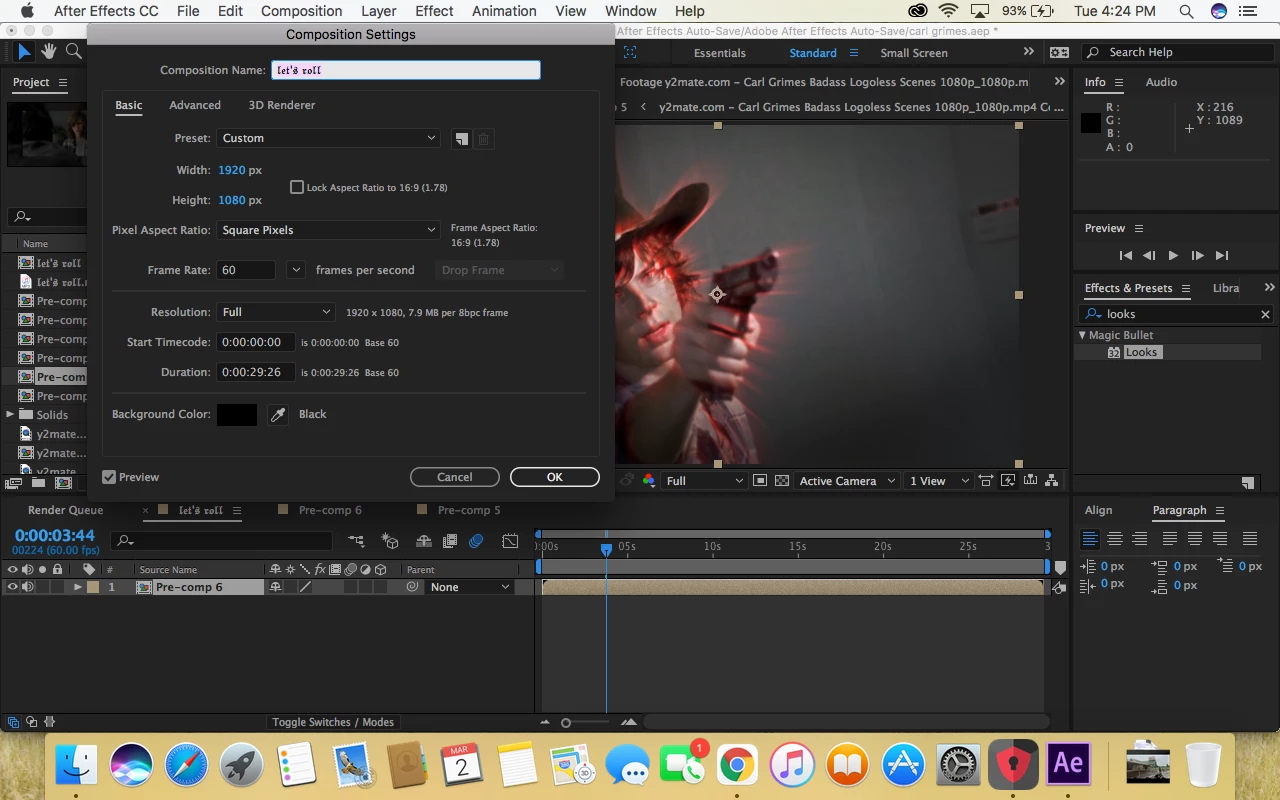Mute audio of the Pre-comp 6 layer
Image resolution: width=1280 pixels, height=800 pixels.
pyautogui.click(x=28, y=587)
